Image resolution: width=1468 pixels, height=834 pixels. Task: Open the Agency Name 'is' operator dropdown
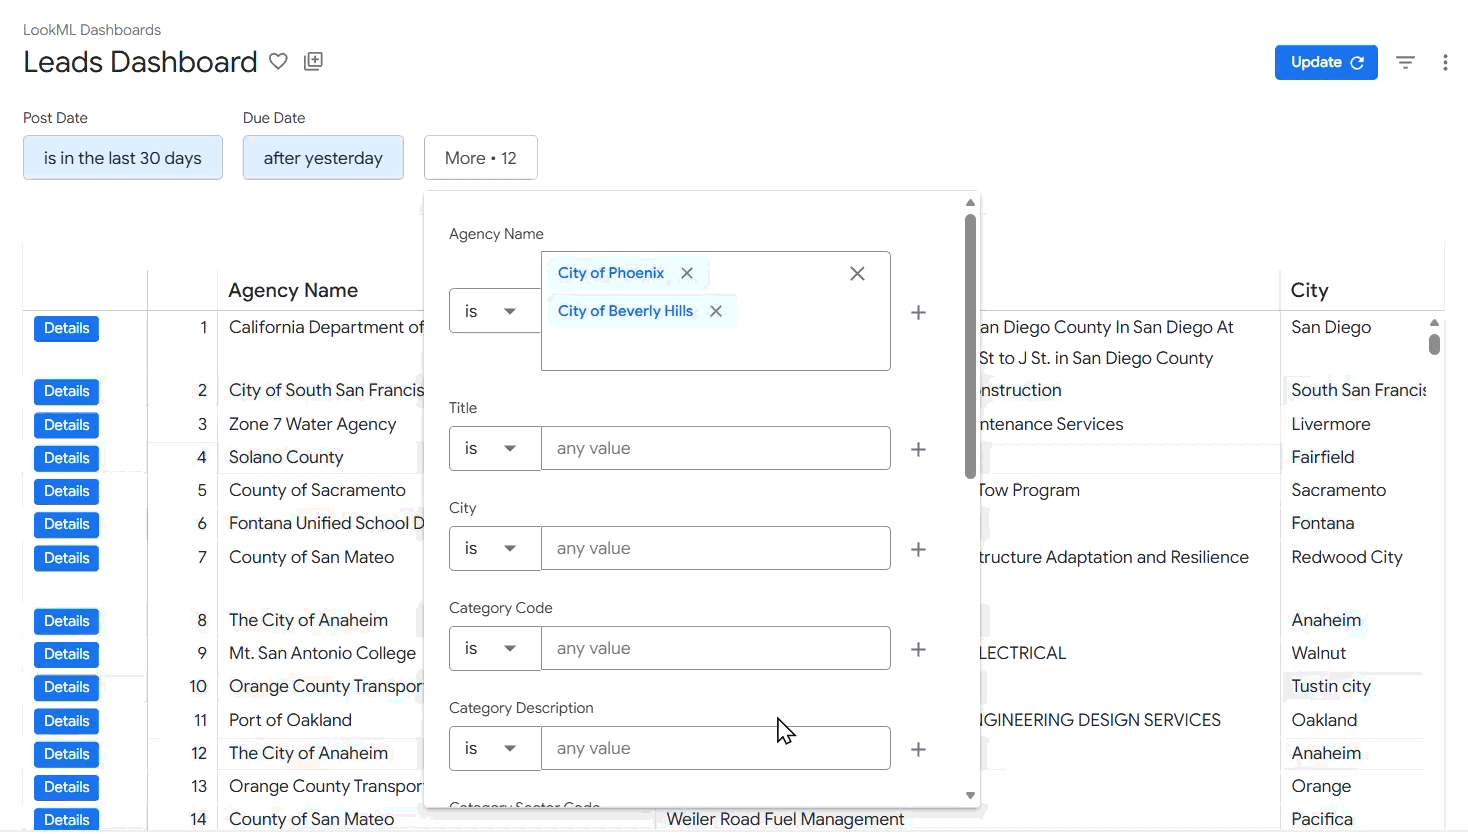(x=495, y=311)
